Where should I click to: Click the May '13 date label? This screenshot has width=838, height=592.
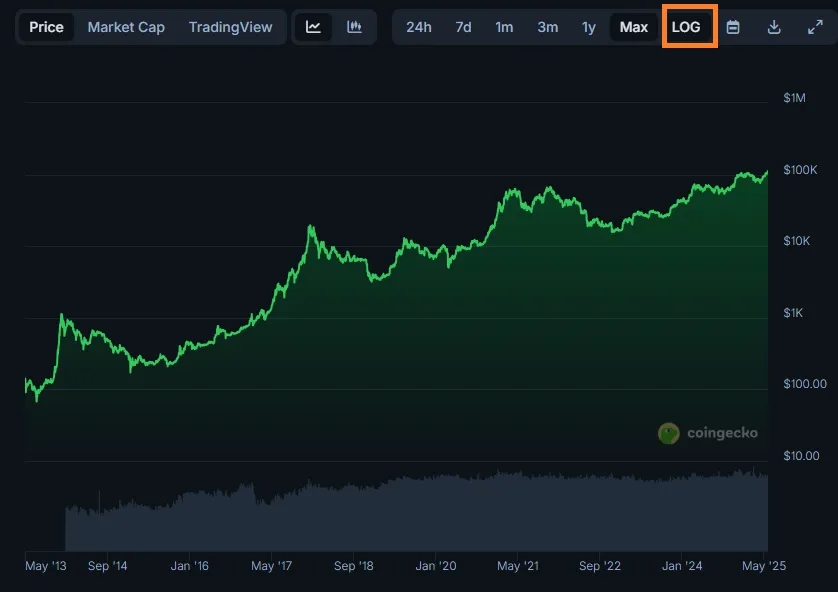point(46,566)
